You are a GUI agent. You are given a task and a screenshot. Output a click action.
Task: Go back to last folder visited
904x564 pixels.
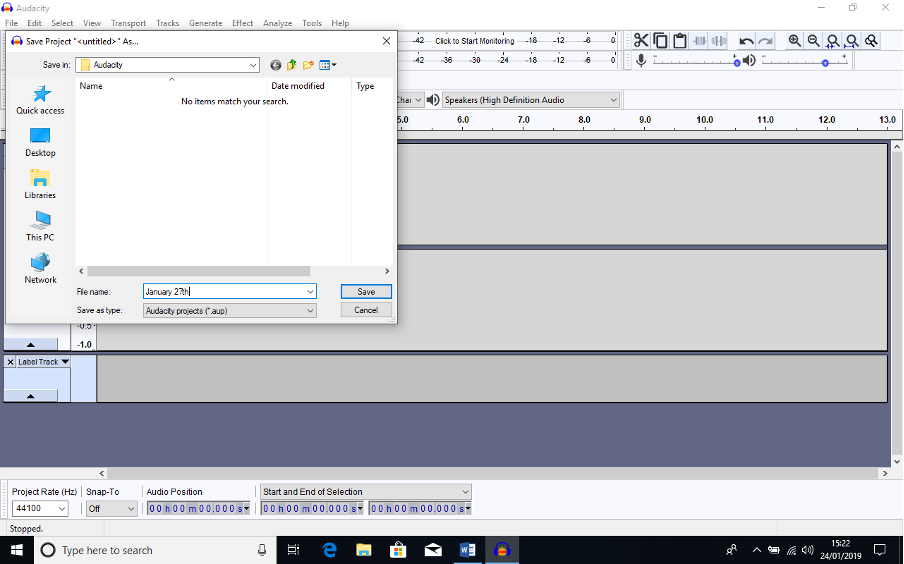click(x=276, y=65)
